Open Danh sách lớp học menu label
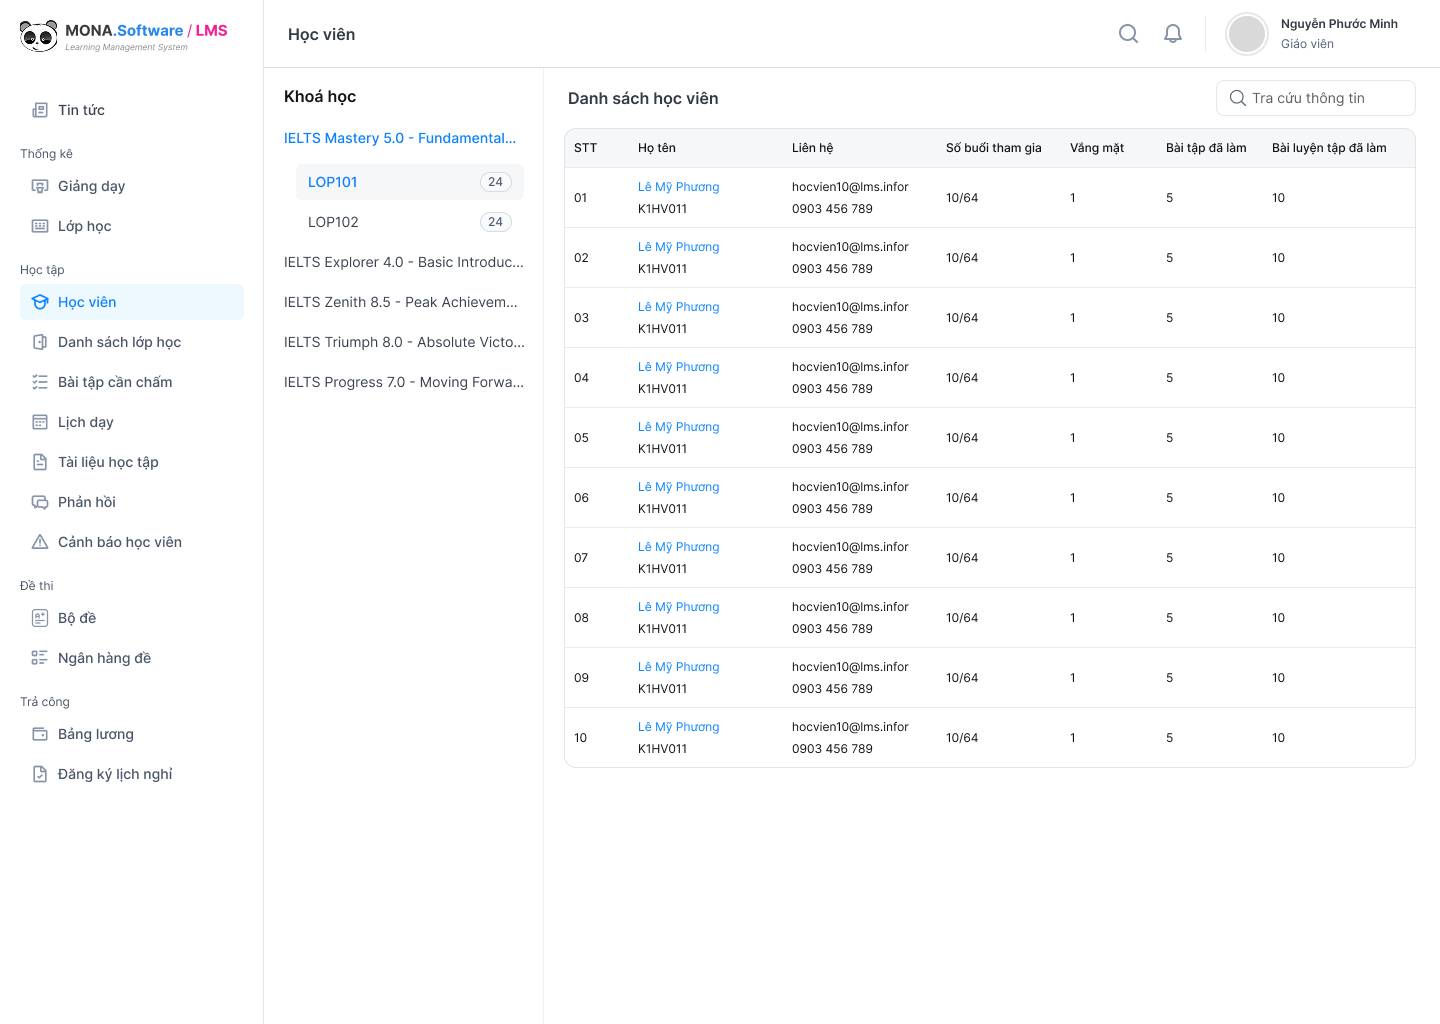 pyautogui.click(x=119, y=342)
